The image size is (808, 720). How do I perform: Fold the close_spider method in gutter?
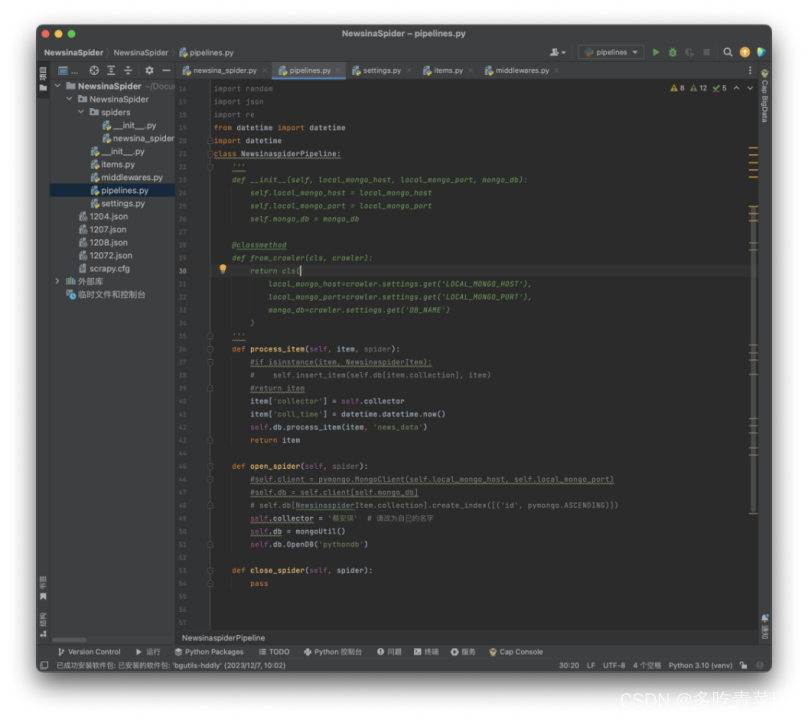point(210,570)
